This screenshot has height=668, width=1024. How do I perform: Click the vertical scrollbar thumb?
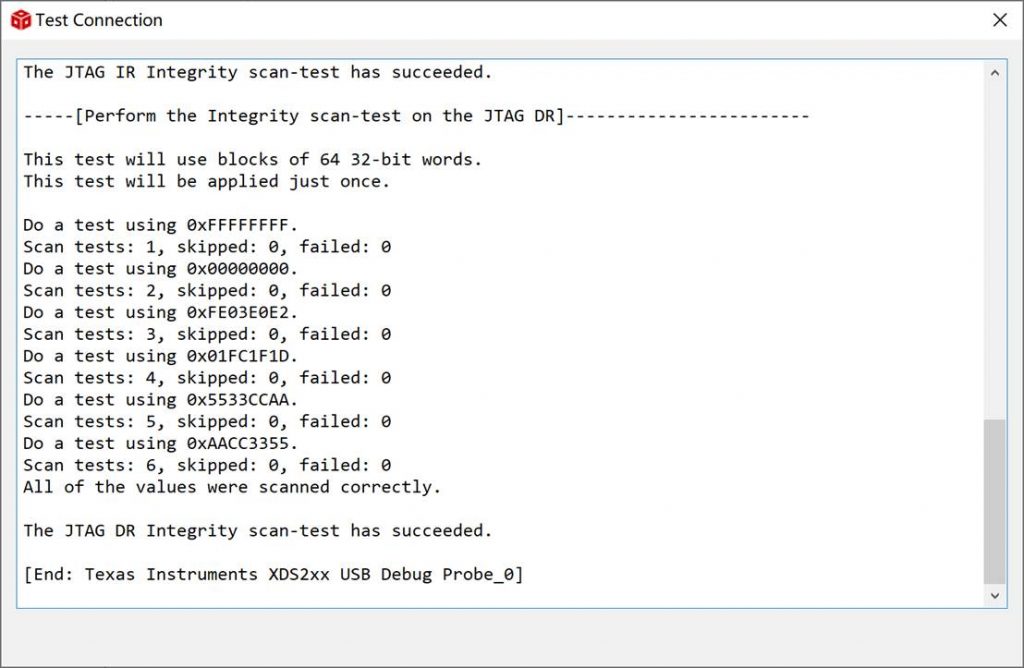click(x=995, y=500)
